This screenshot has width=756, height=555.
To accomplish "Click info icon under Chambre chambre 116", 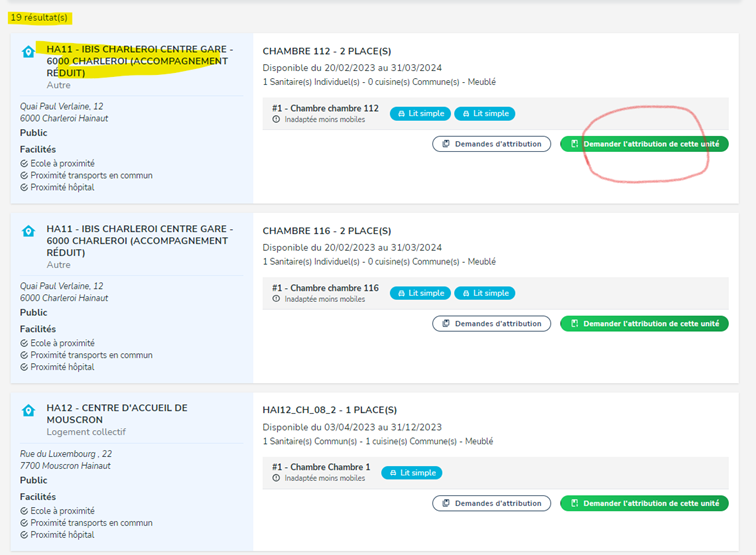I will pos(276,299).
